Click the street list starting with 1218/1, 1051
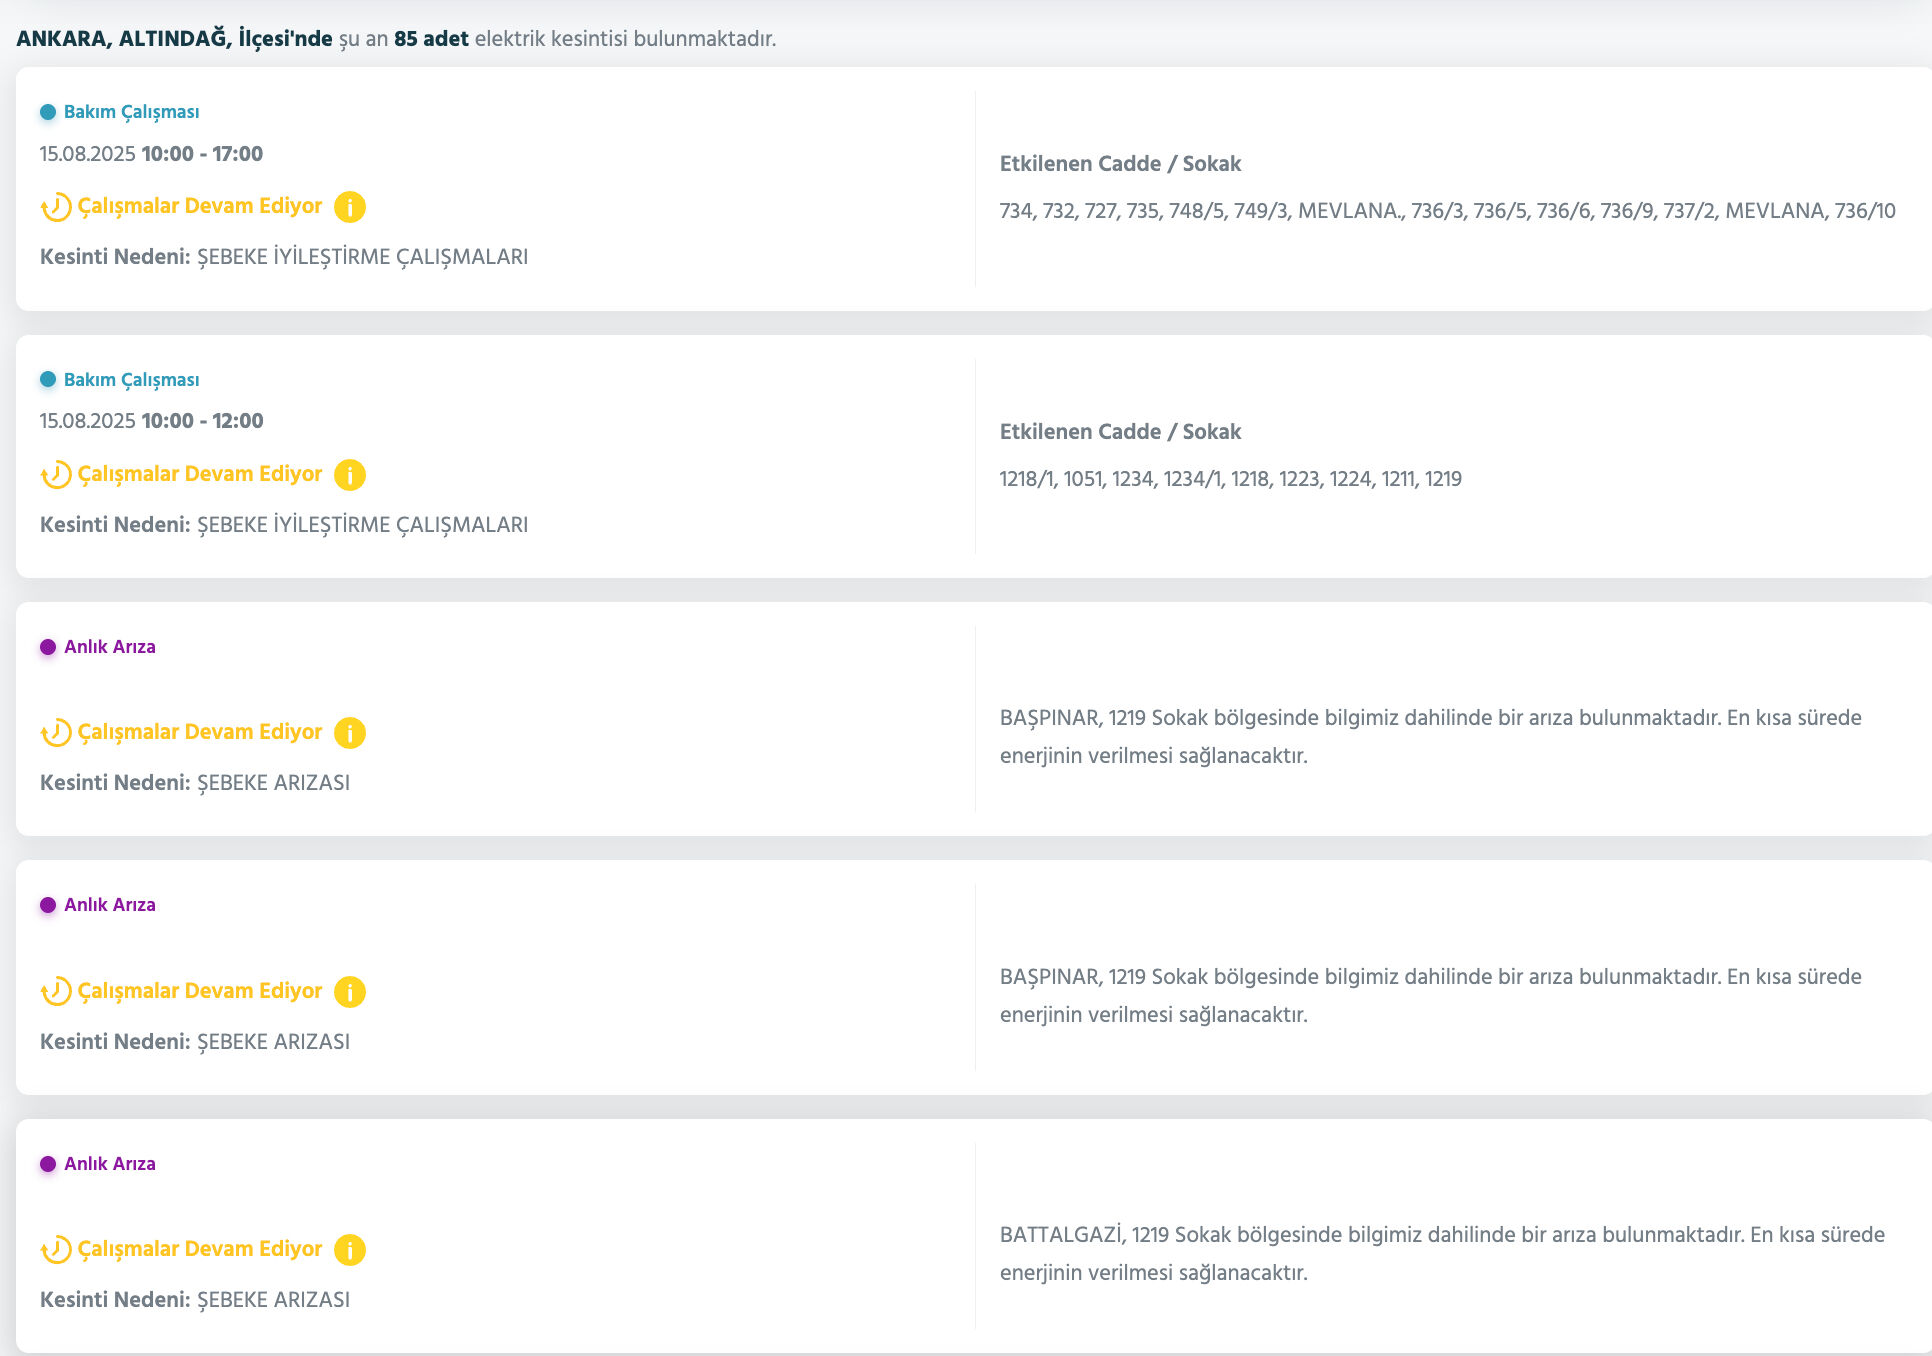This screenshot has width=1932, height=1356. (x=1230, y=479)
